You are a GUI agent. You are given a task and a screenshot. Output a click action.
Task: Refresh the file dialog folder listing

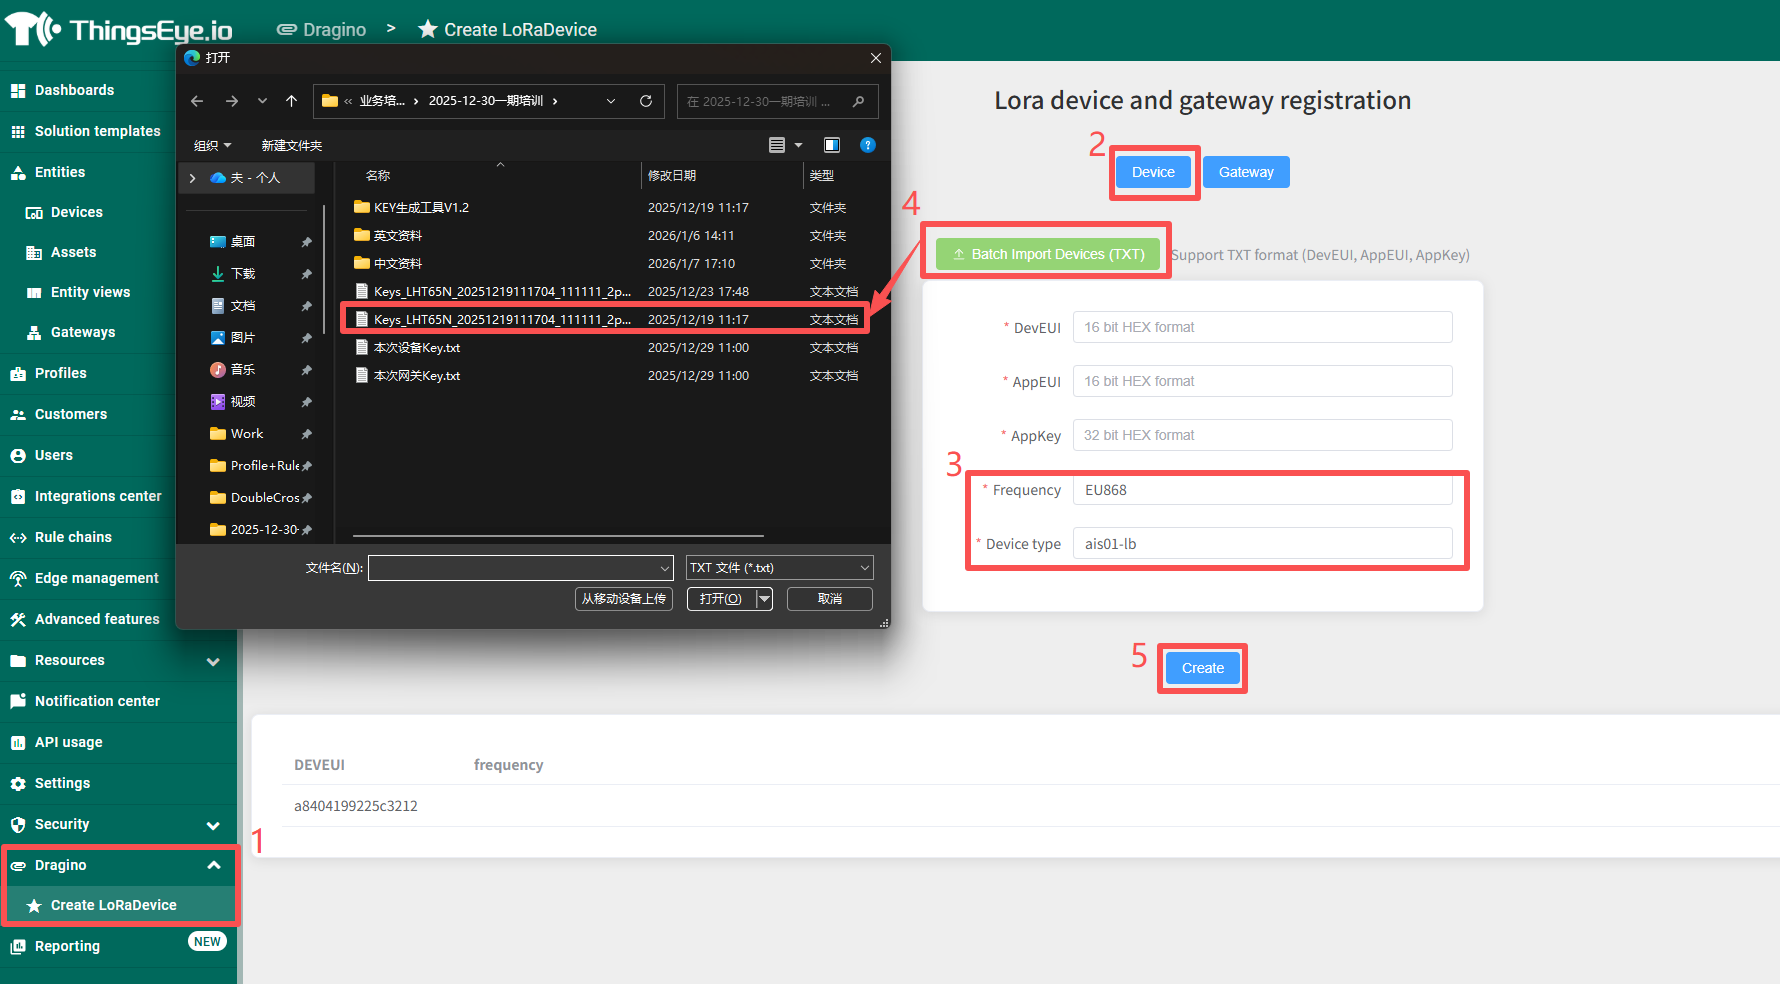click(x=646, y=101)
